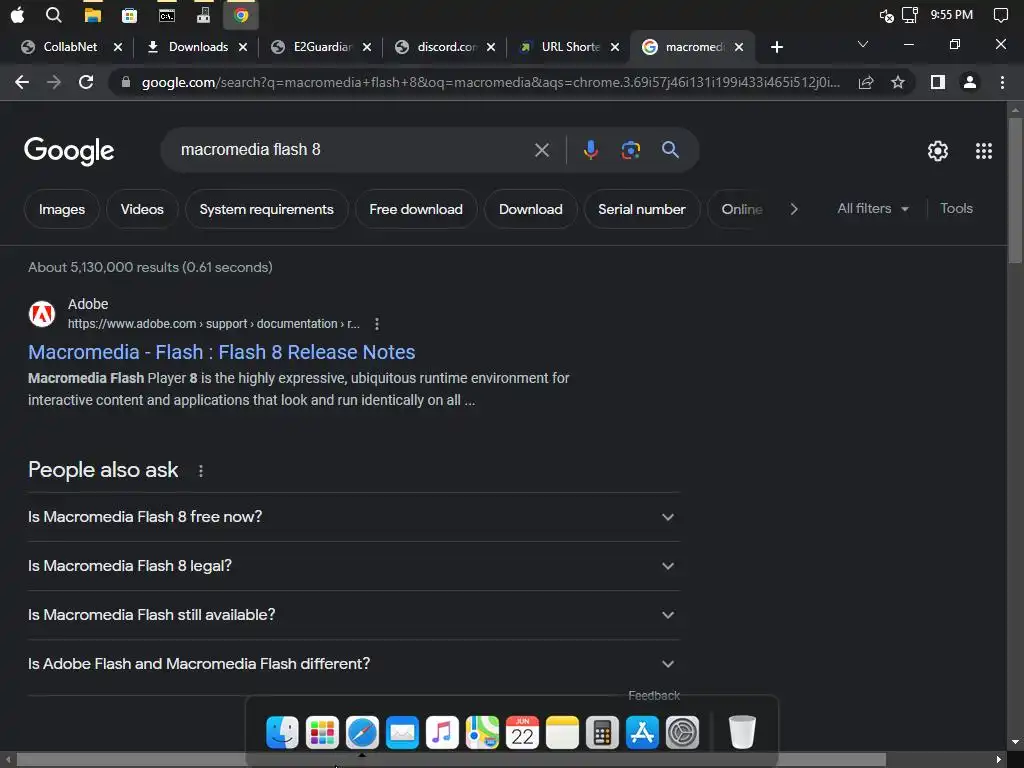Click the Chrome icon in top taskbar
1024x768 pixels.
241,15
